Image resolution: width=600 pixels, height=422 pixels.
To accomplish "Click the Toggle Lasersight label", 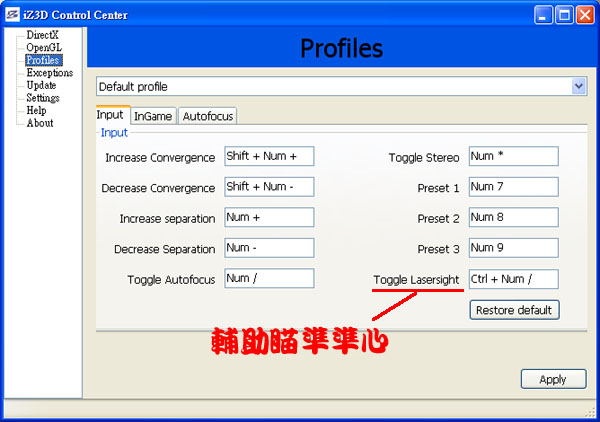I will tap(416, 280).
